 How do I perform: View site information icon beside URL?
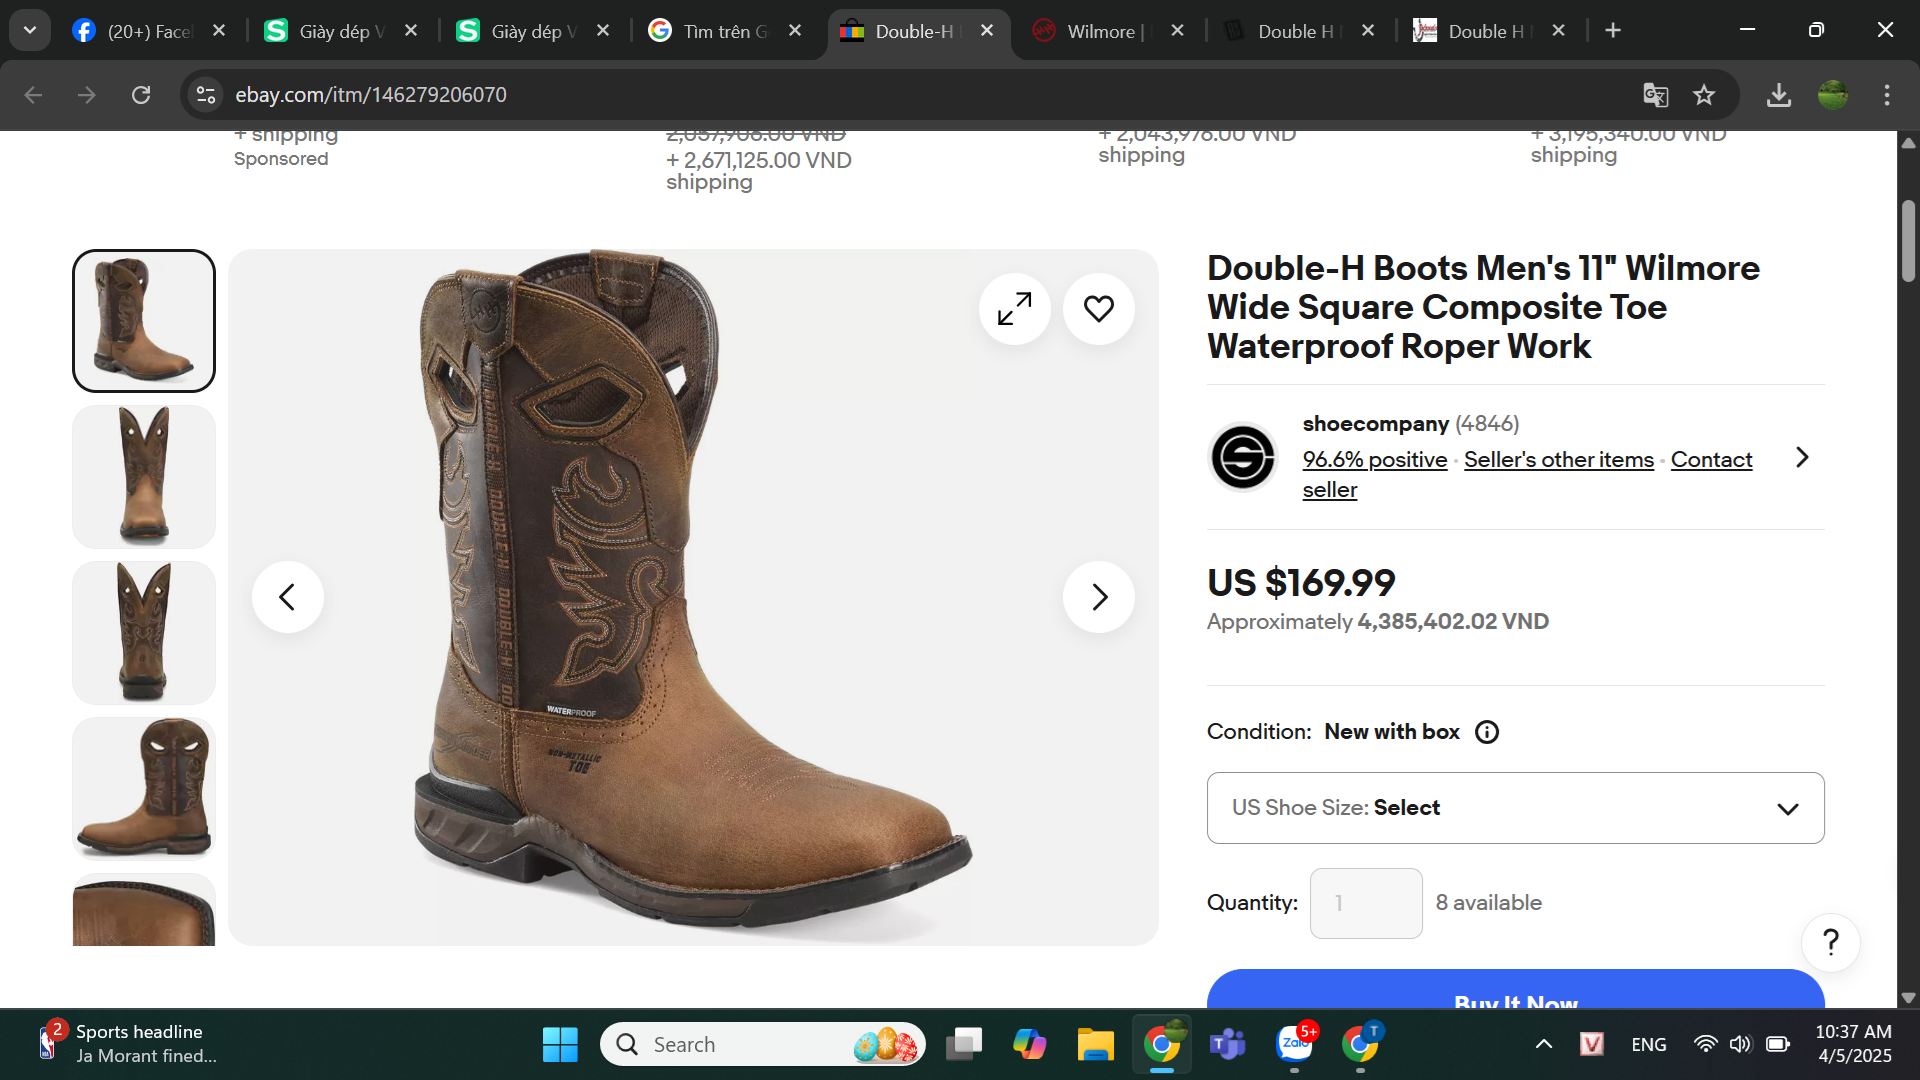[206, 95]
